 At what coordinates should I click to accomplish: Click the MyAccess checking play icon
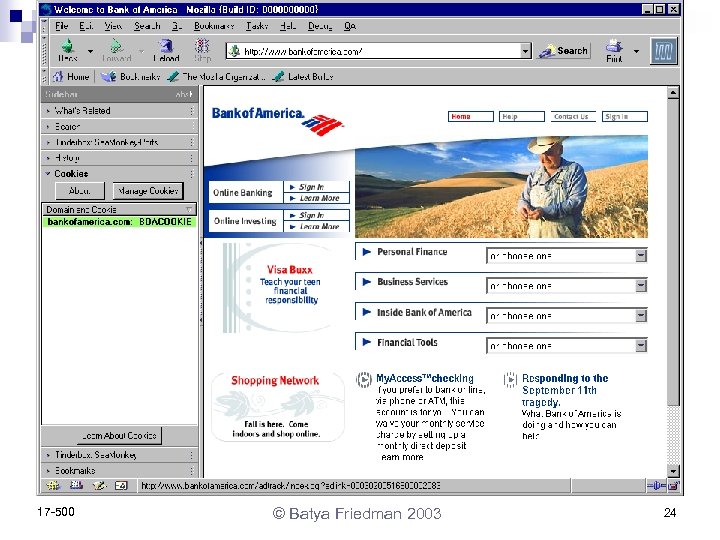[x=364, y=380]
